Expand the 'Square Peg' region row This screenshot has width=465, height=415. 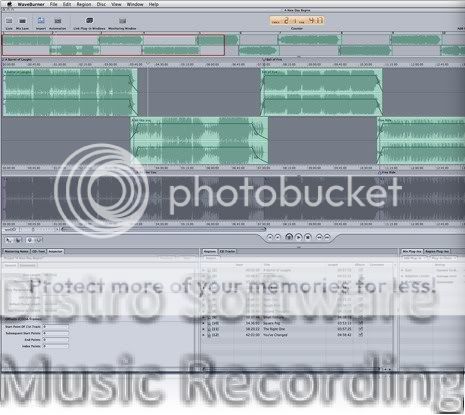tap(204, 323)
